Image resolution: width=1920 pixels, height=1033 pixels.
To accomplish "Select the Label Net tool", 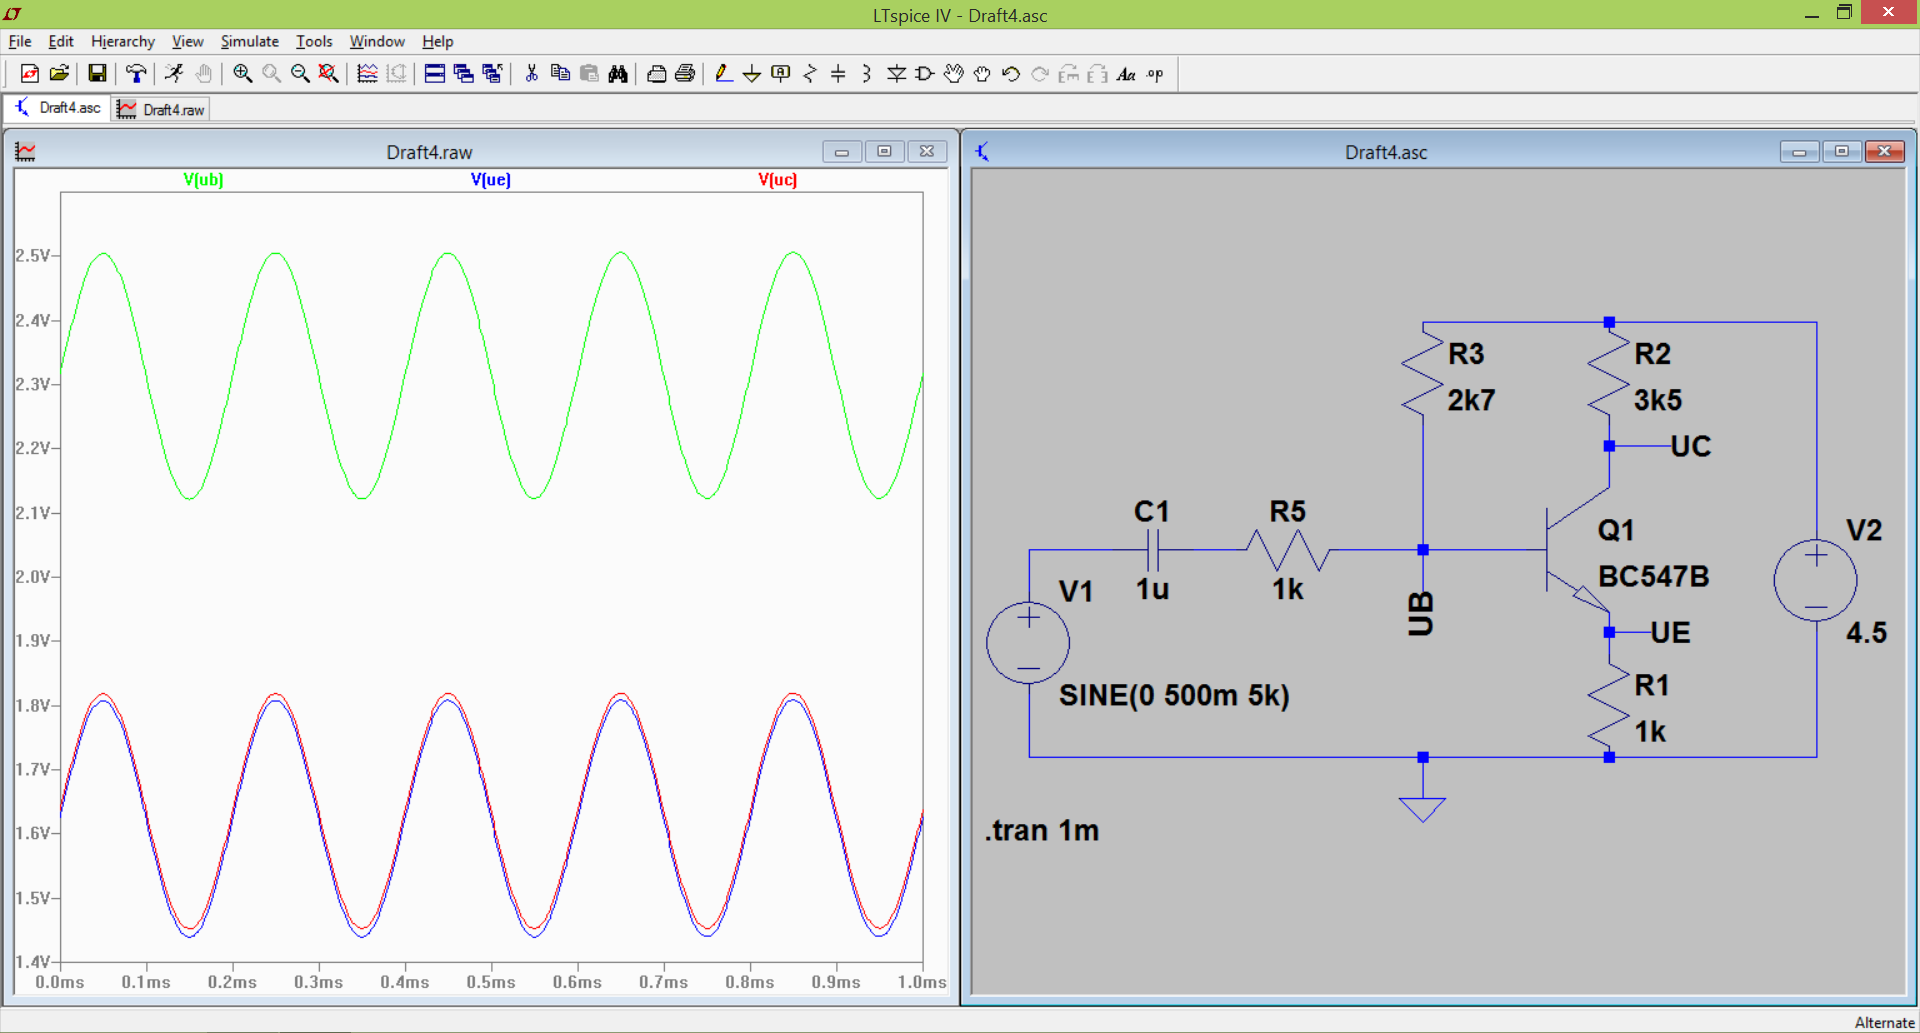I will (x=781, y=73).
